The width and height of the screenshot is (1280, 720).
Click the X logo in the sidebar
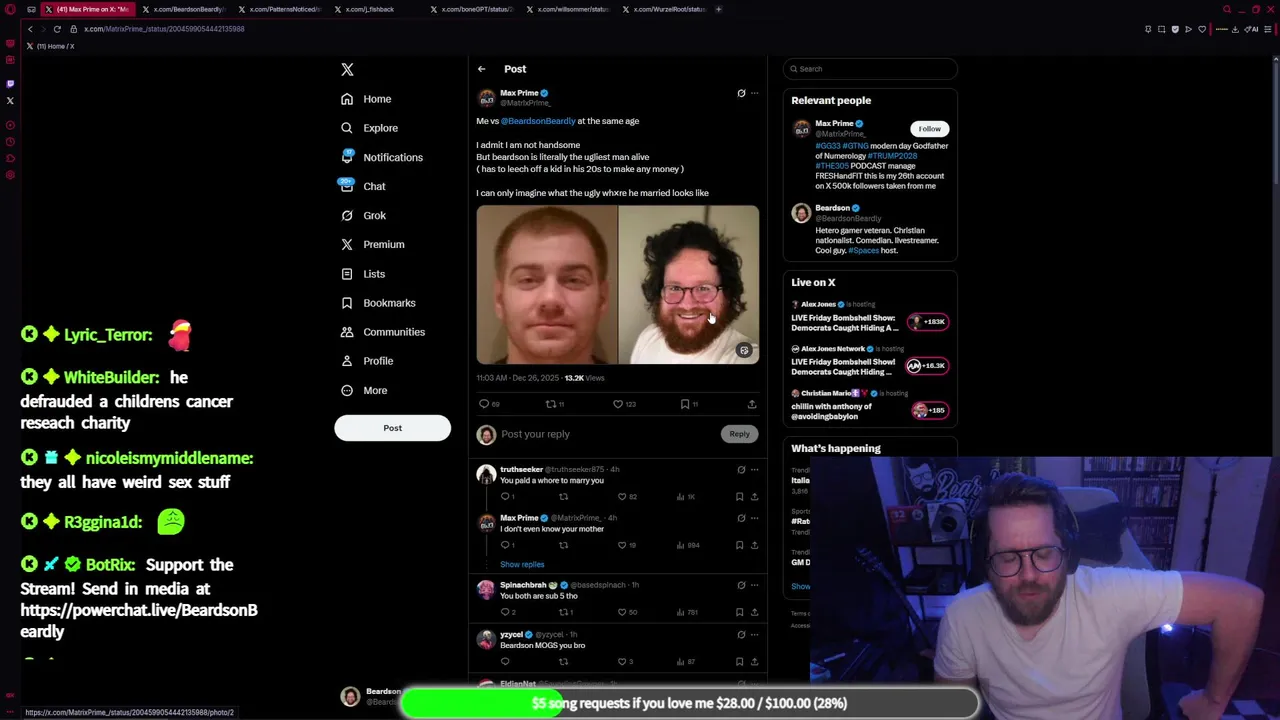click(347, 69)
